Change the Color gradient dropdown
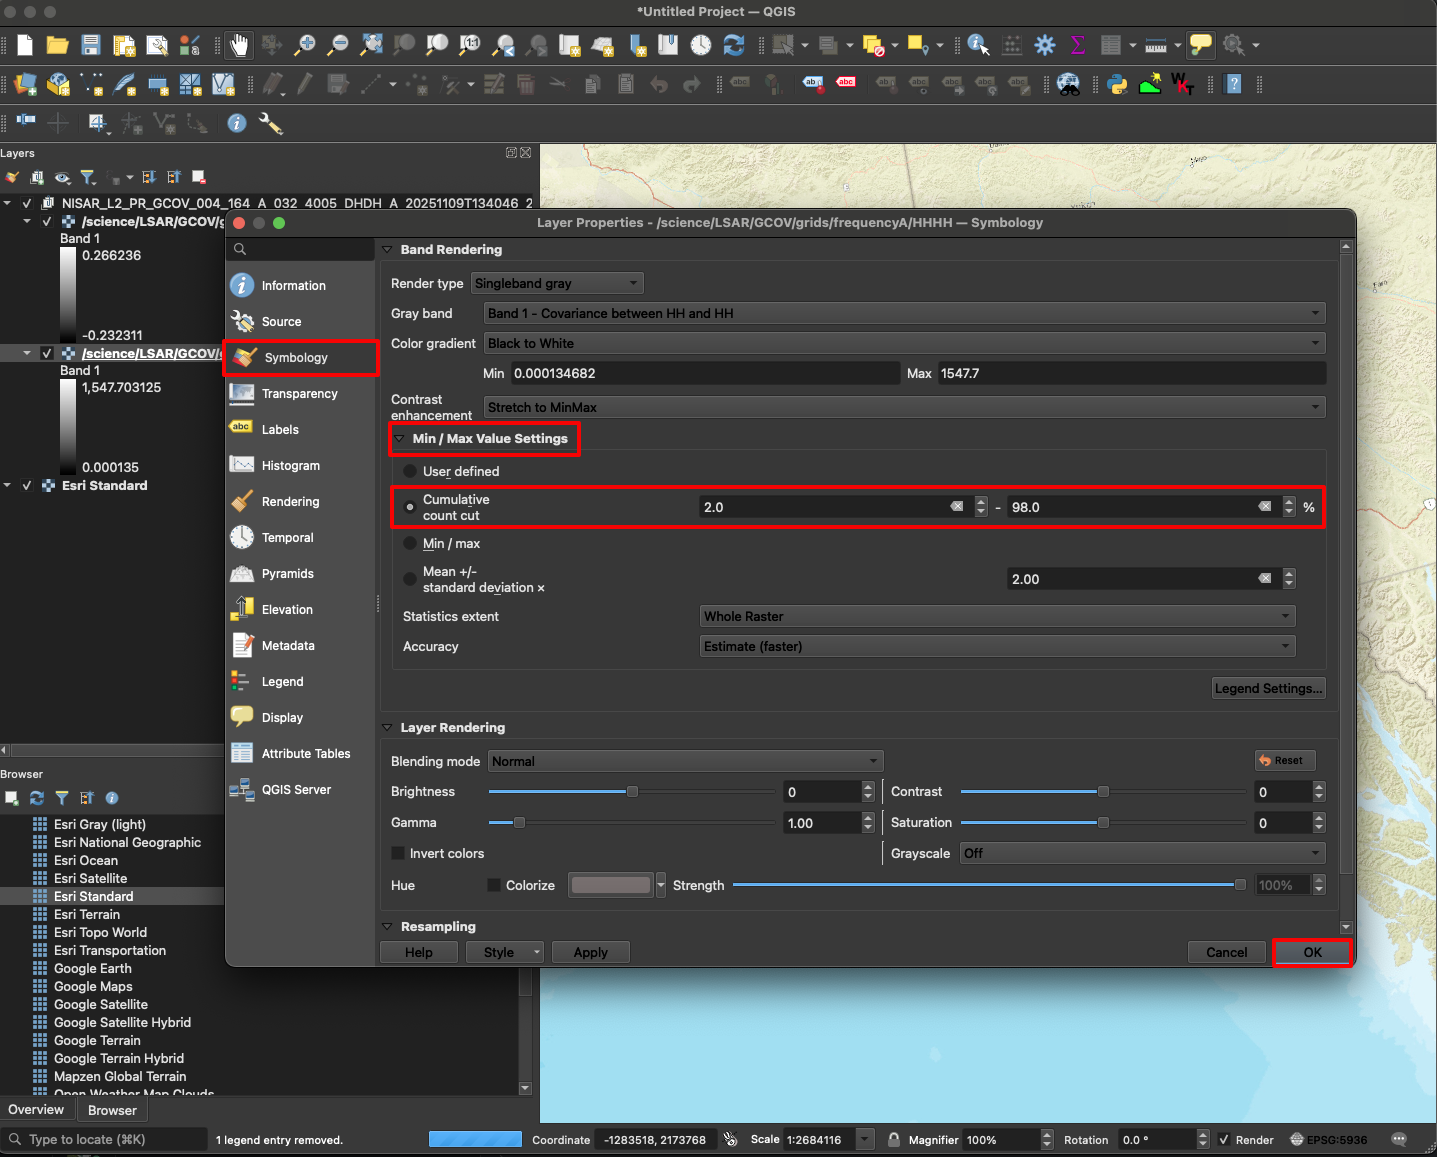The width and height of the screenshot is (1437, 1157). (x=903, y=343)
